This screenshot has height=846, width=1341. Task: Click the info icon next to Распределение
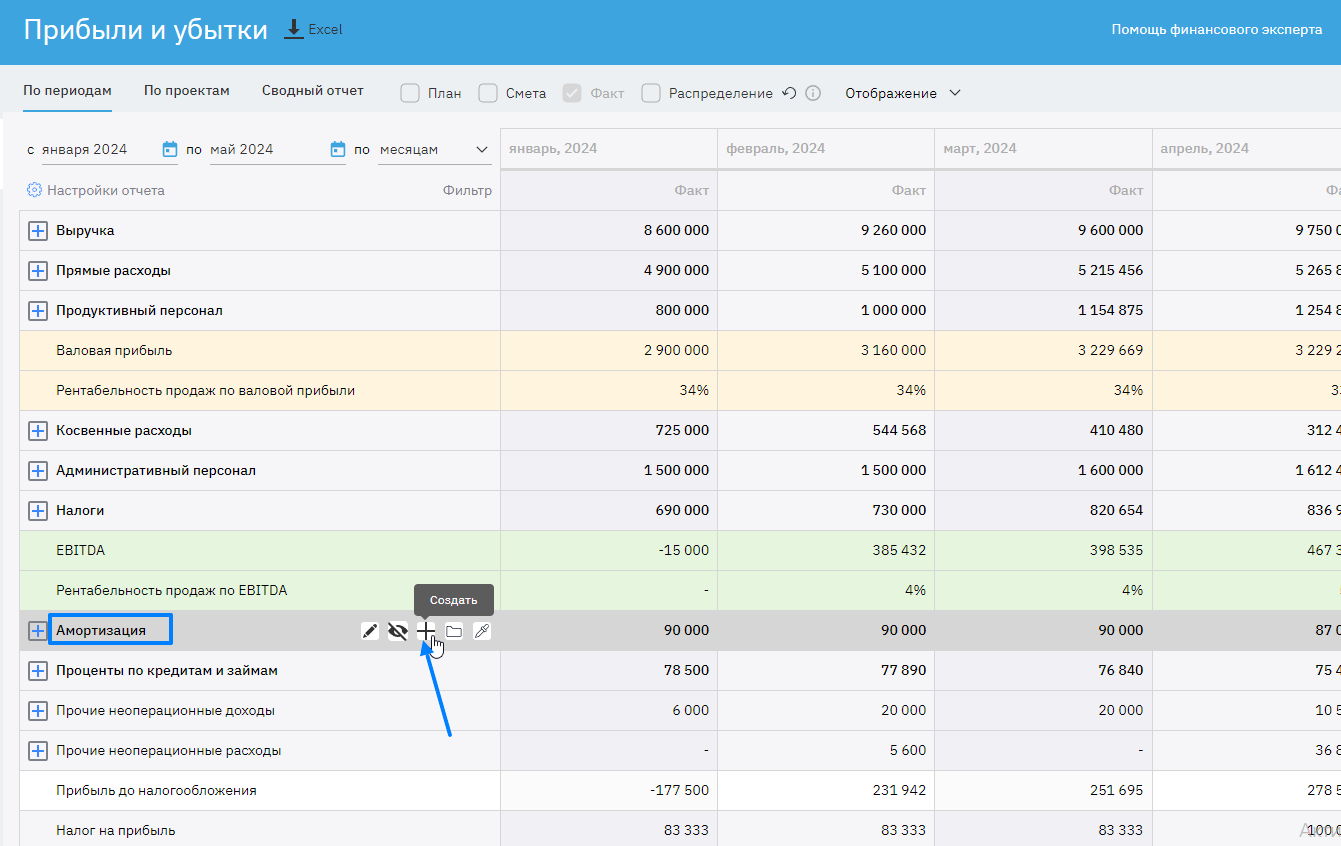(x=813, y=93)
